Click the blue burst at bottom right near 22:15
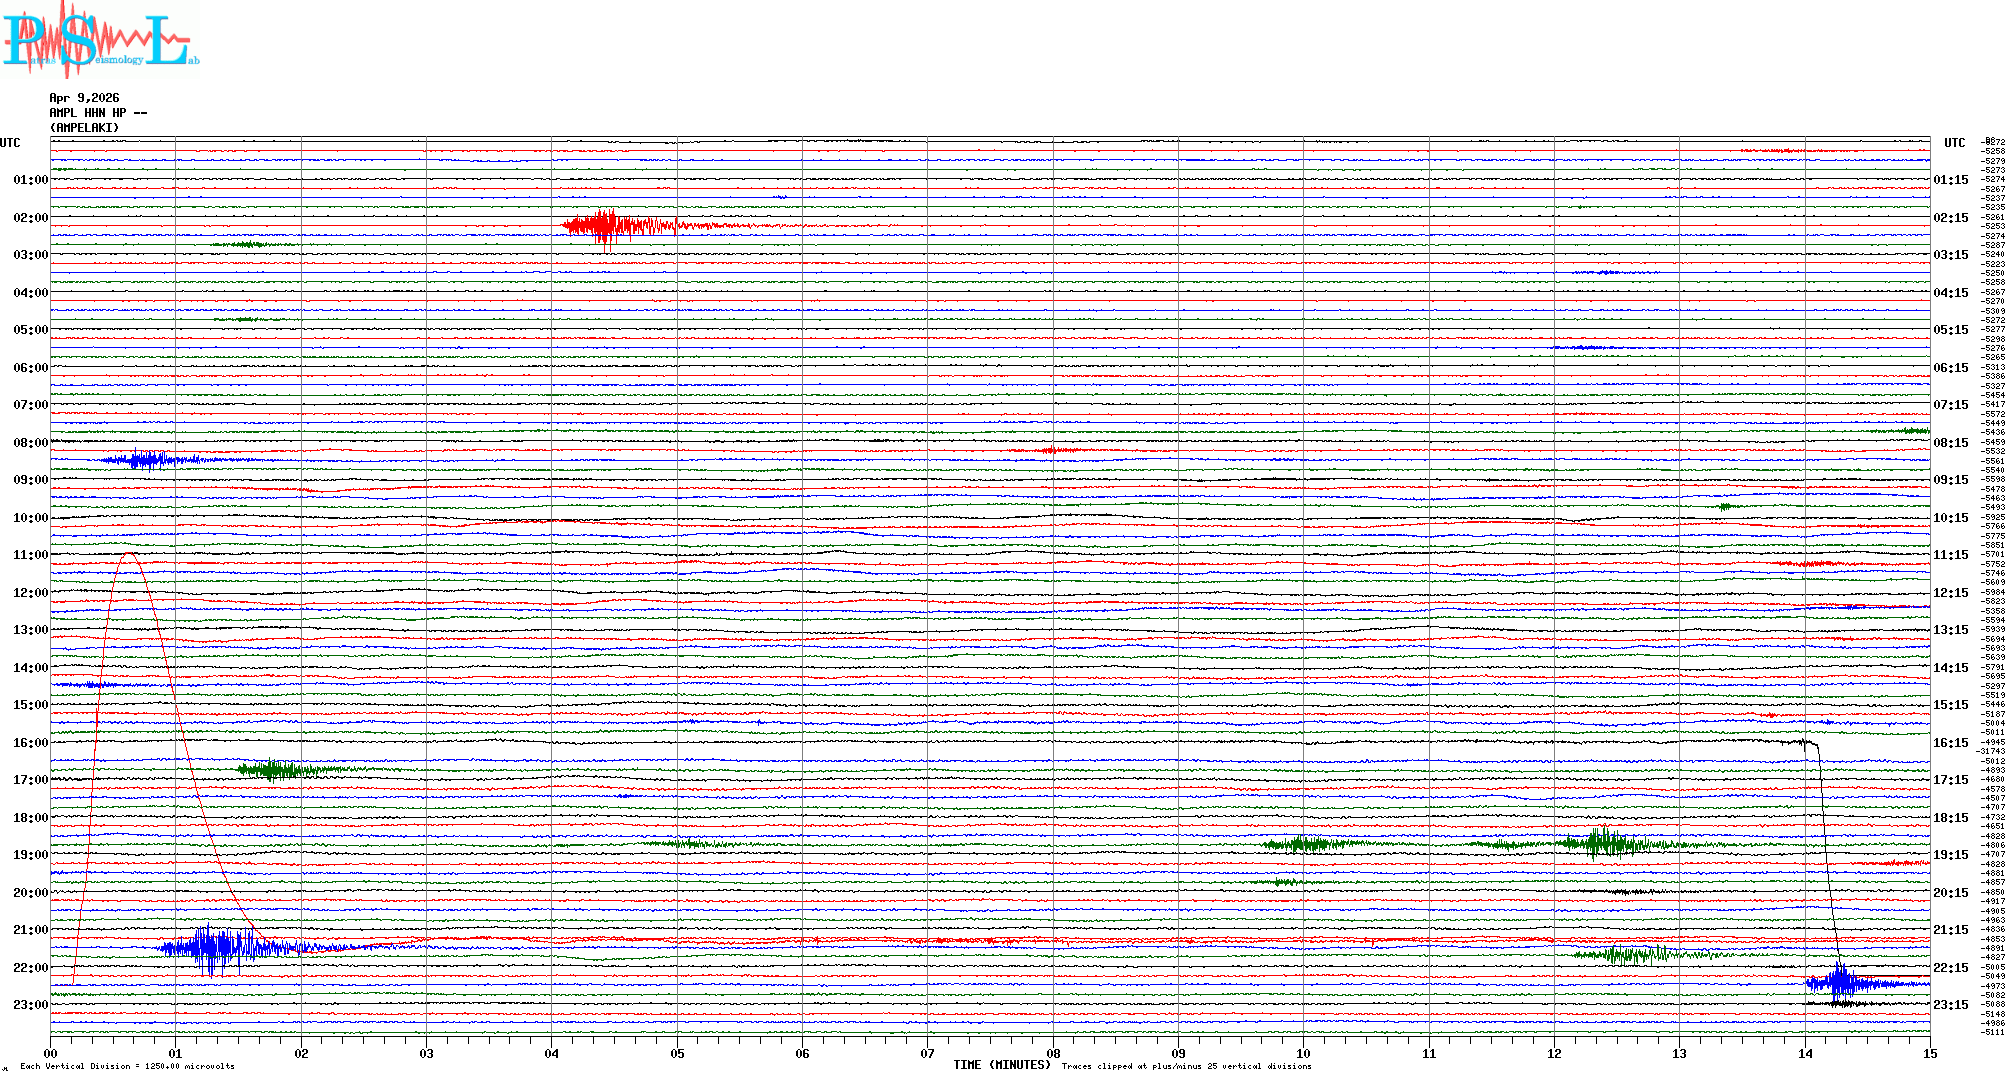 pos(1841,983)
